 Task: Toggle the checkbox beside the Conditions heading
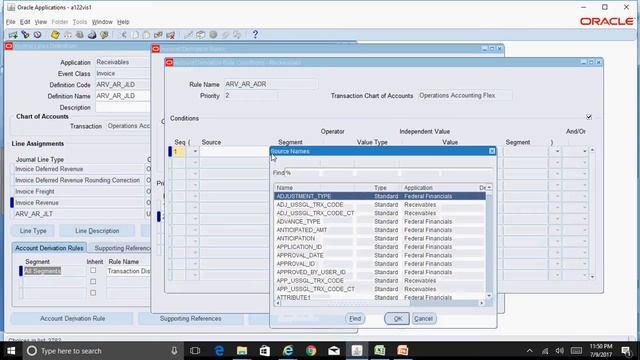coord(589,117)
